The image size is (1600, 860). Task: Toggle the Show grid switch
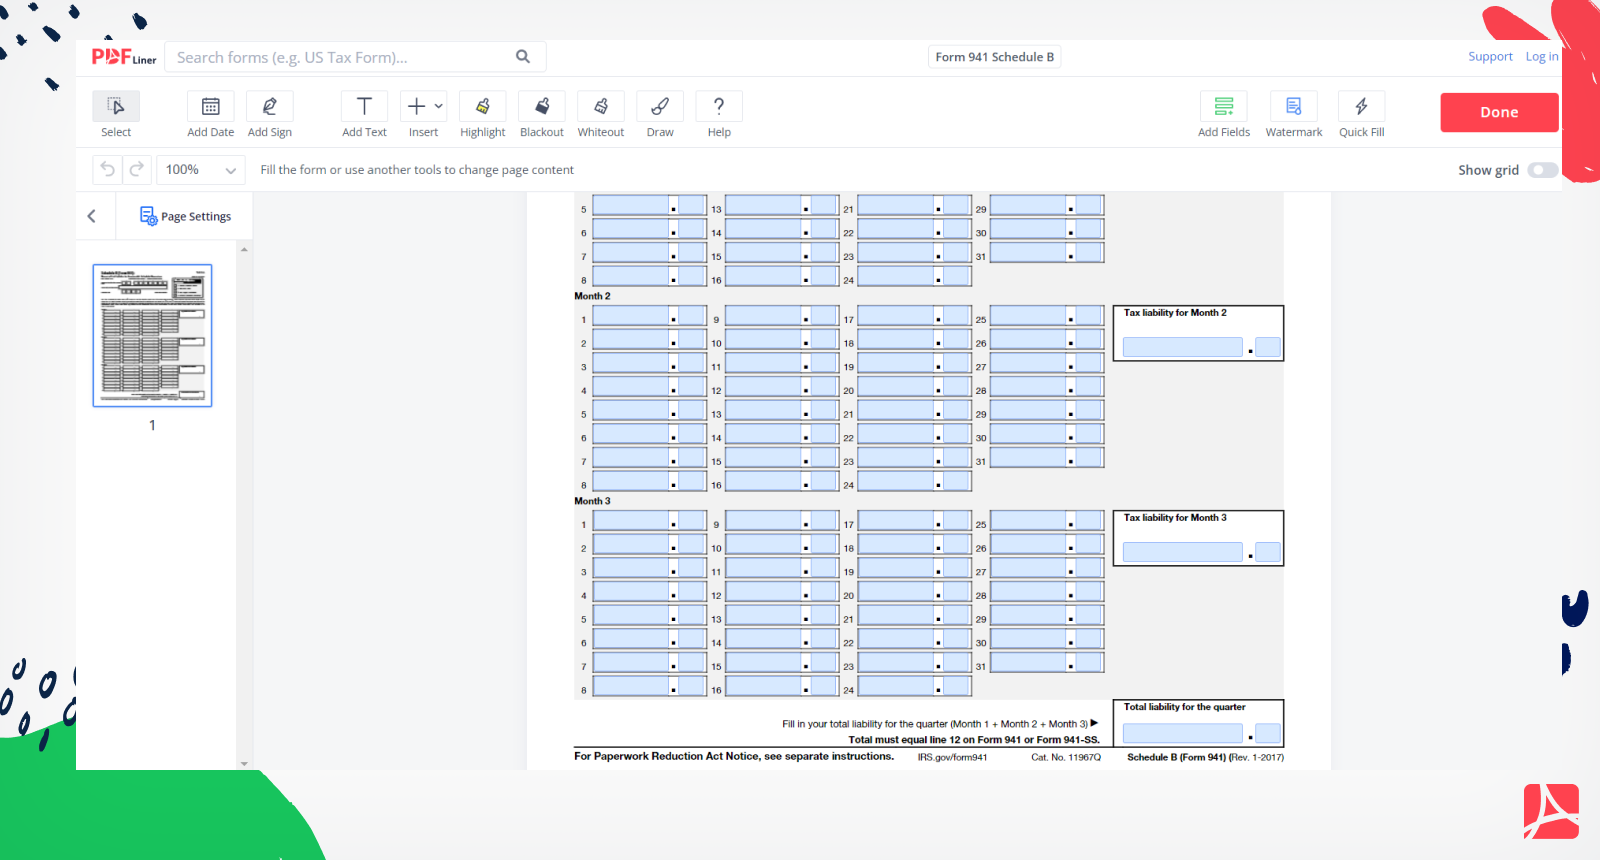(x=1542, y=170)
